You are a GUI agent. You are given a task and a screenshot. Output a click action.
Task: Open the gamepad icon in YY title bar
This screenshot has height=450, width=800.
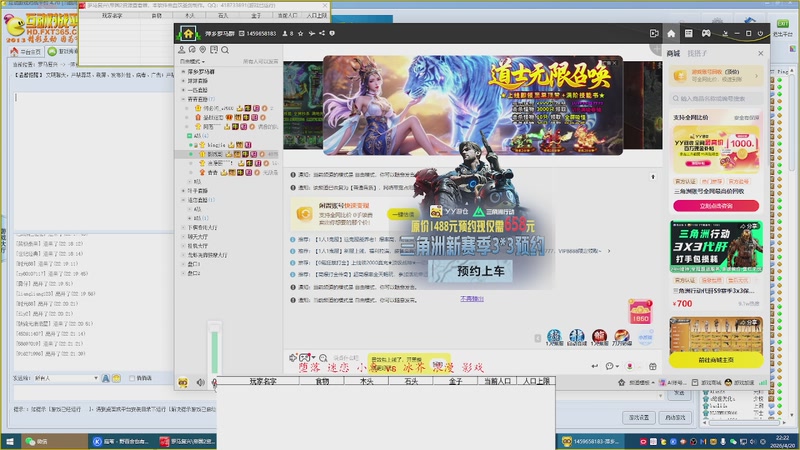click(706, 34)
